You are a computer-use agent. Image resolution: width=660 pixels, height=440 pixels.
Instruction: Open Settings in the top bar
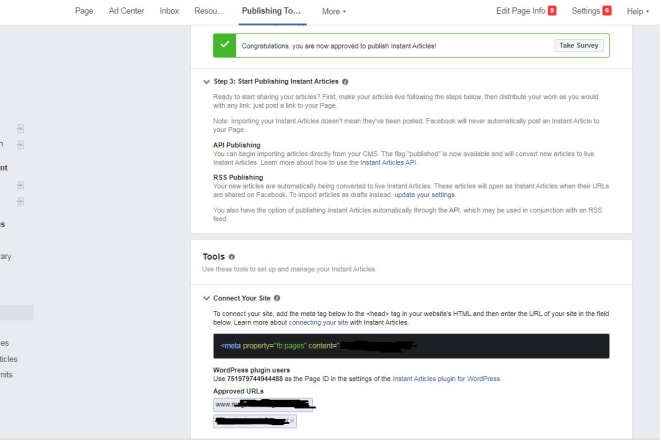click(585, 11)
